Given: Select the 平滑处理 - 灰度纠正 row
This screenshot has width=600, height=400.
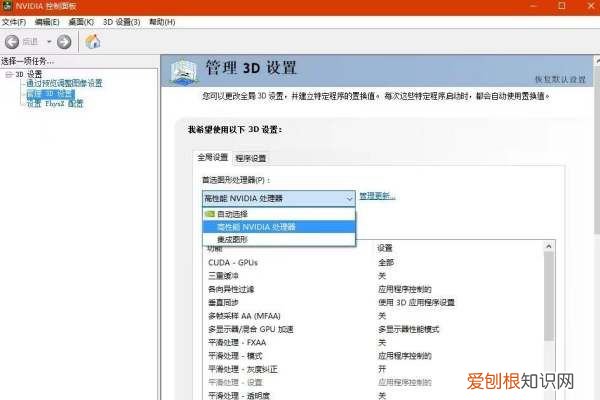Looking at the screenshot, I should (x=375, y=369).
